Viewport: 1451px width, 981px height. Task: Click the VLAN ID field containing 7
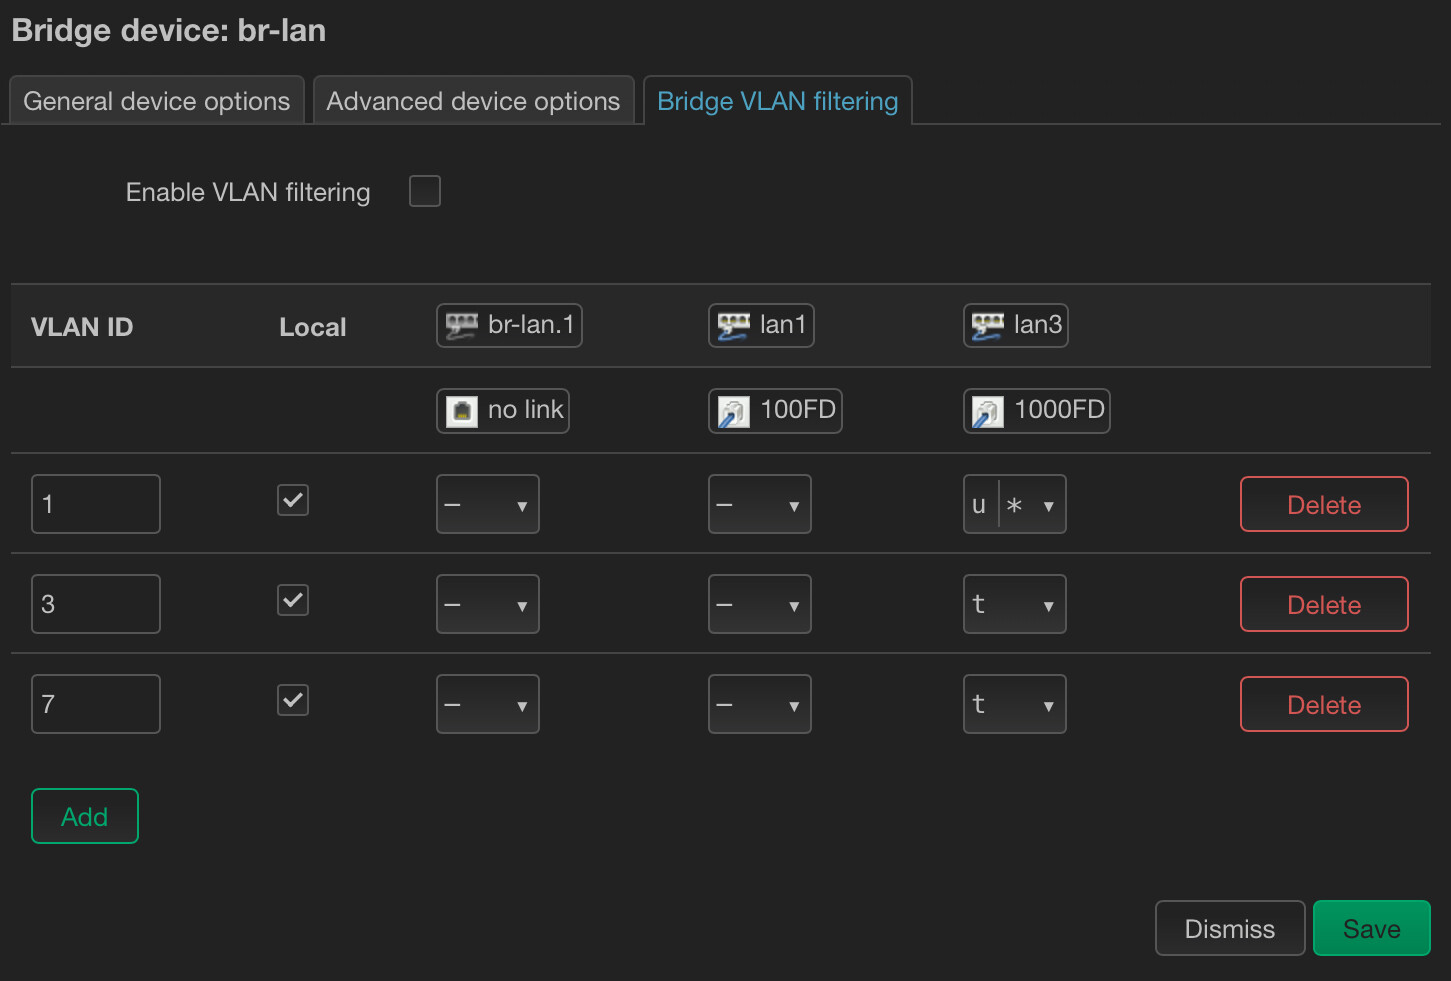(96, 705)
